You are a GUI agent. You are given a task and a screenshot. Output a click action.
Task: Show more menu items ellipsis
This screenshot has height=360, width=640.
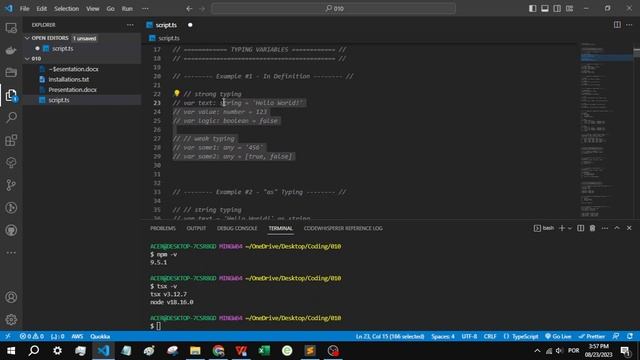point(145,8)
